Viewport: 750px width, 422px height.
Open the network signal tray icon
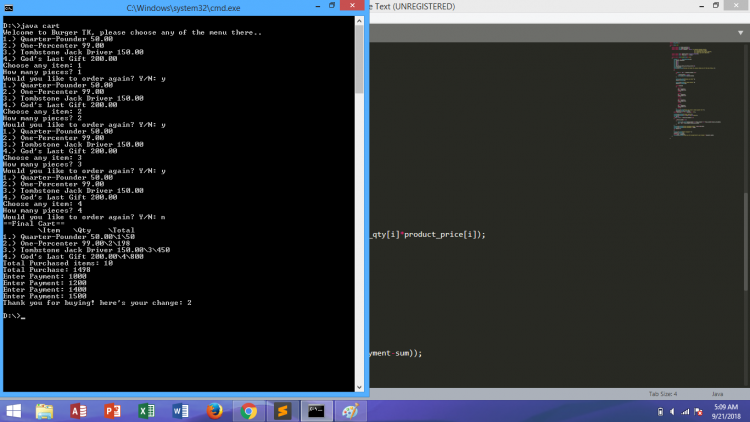click(685, 411)
